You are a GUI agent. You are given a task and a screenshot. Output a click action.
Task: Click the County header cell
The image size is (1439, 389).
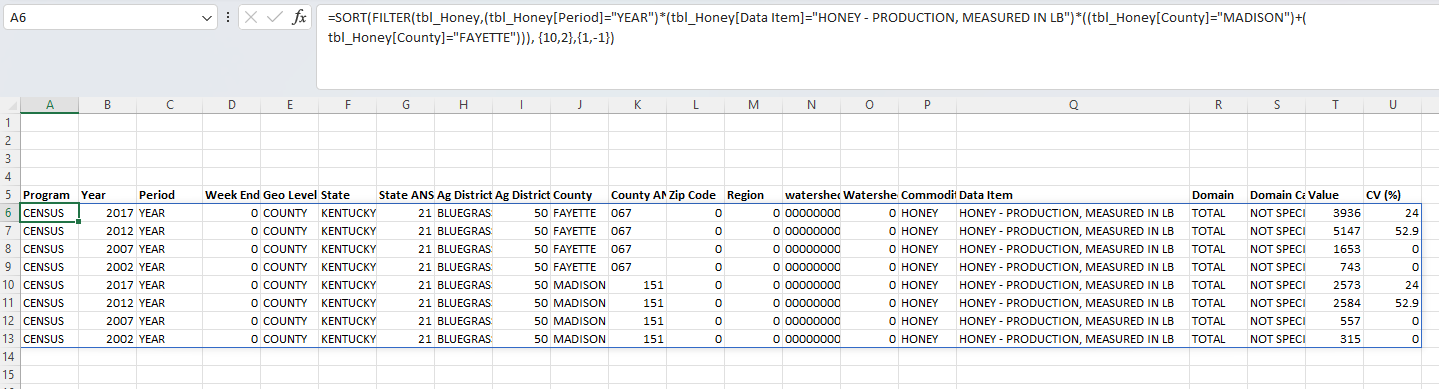coord(579,195)
